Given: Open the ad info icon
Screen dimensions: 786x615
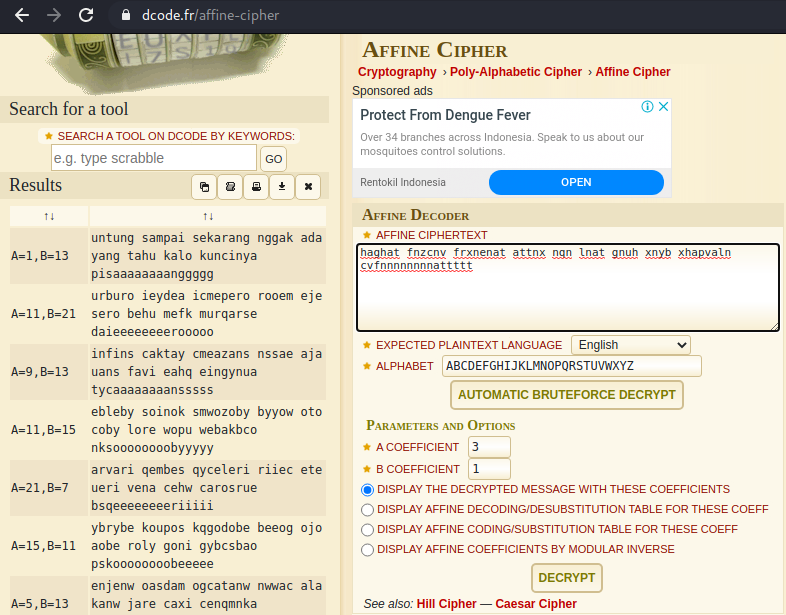Looking at the screenshot, I should pos(647,107).
